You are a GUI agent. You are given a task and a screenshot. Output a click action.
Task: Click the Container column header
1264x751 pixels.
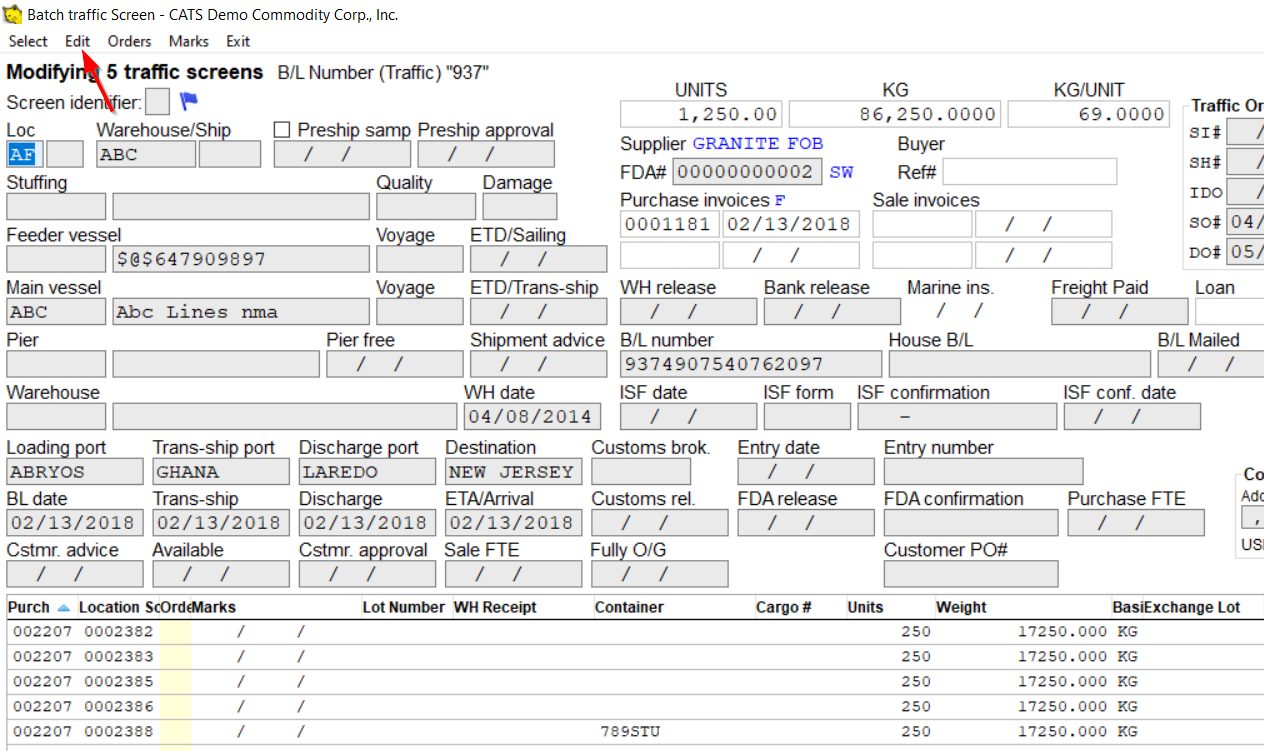pyautogui.click(x=672, y=607)
